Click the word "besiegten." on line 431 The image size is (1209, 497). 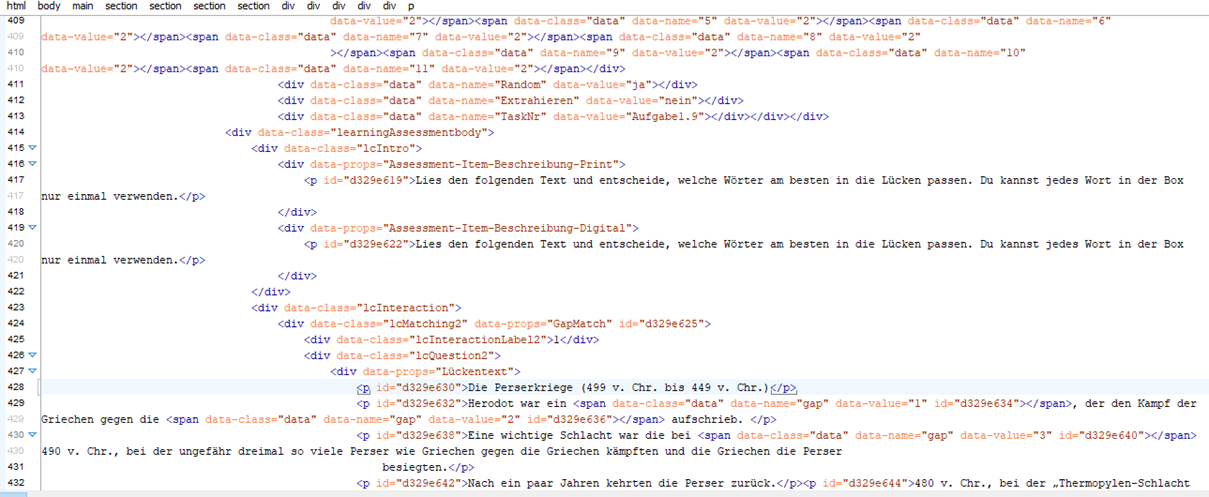coord(415,467)
